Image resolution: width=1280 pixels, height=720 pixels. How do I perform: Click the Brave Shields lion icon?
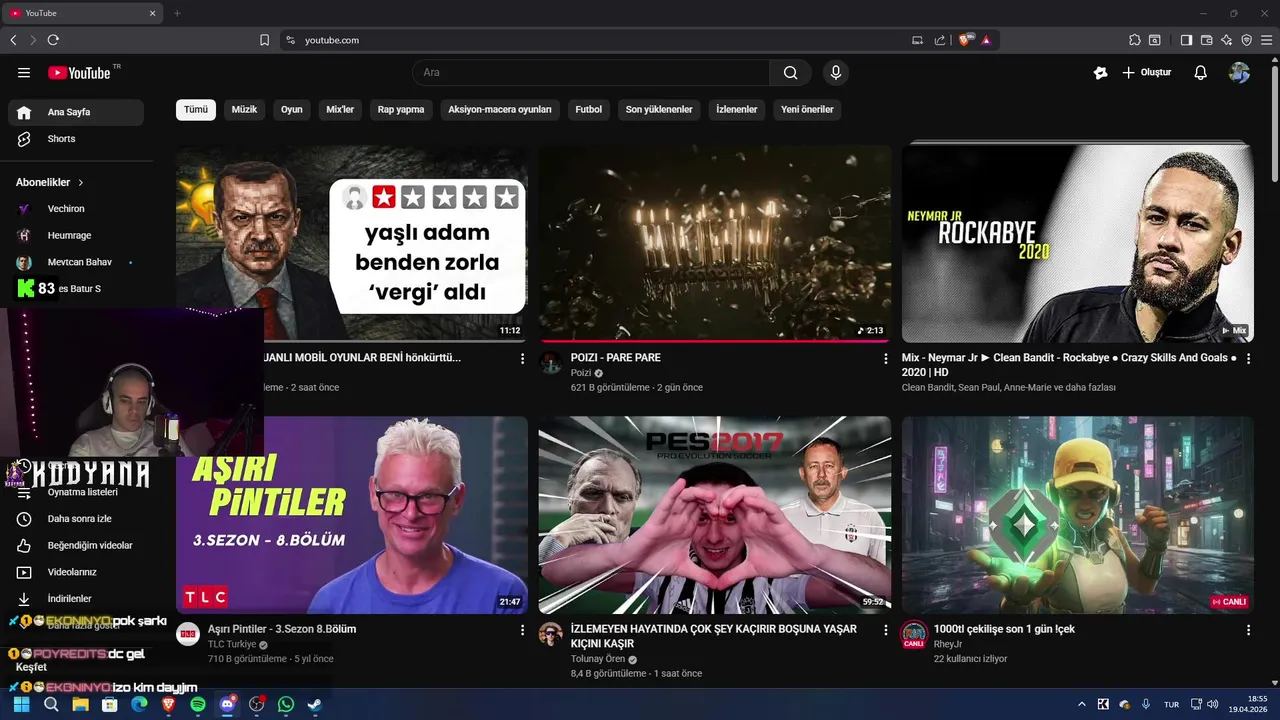[x=966, y=40]
